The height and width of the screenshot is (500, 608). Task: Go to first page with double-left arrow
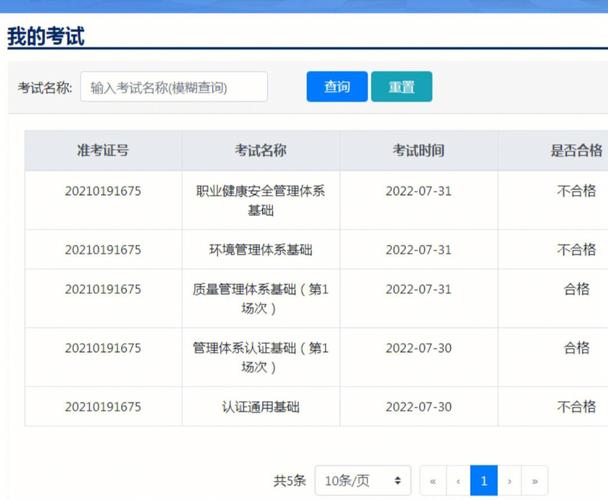(x=433, y=481)
